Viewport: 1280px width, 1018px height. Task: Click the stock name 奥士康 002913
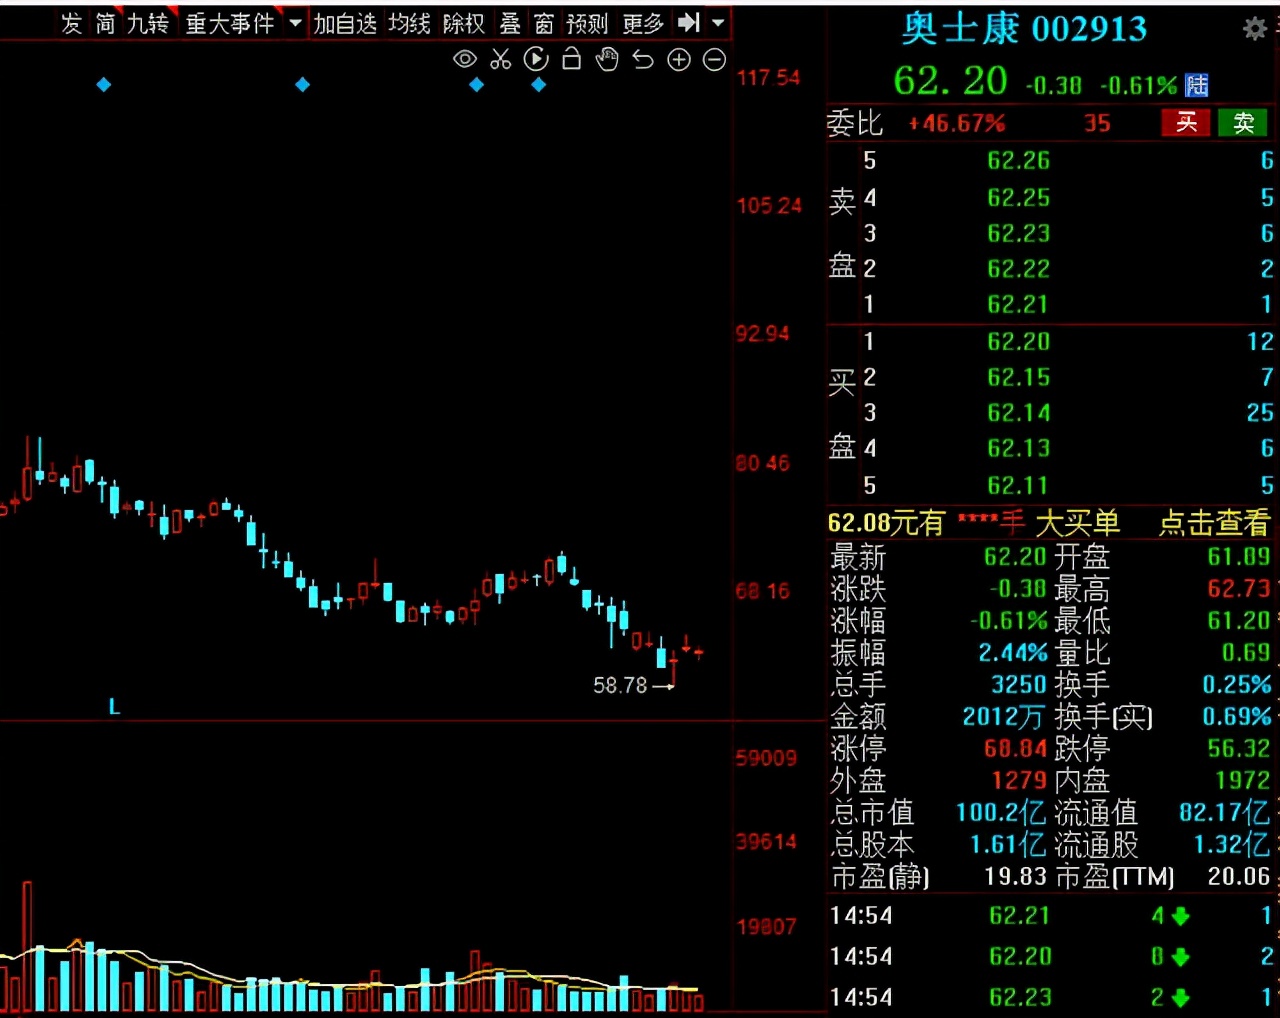[x=1024, y=29]
